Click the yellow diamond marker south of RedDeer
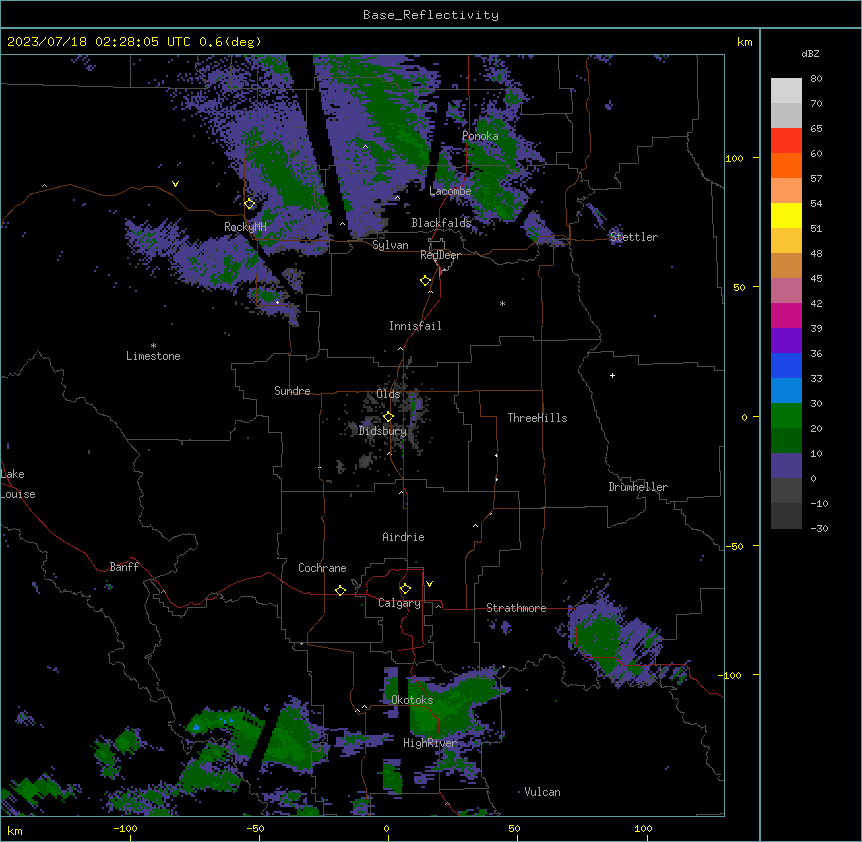Viewport: 862px width, 842px height. pos(426,281)
